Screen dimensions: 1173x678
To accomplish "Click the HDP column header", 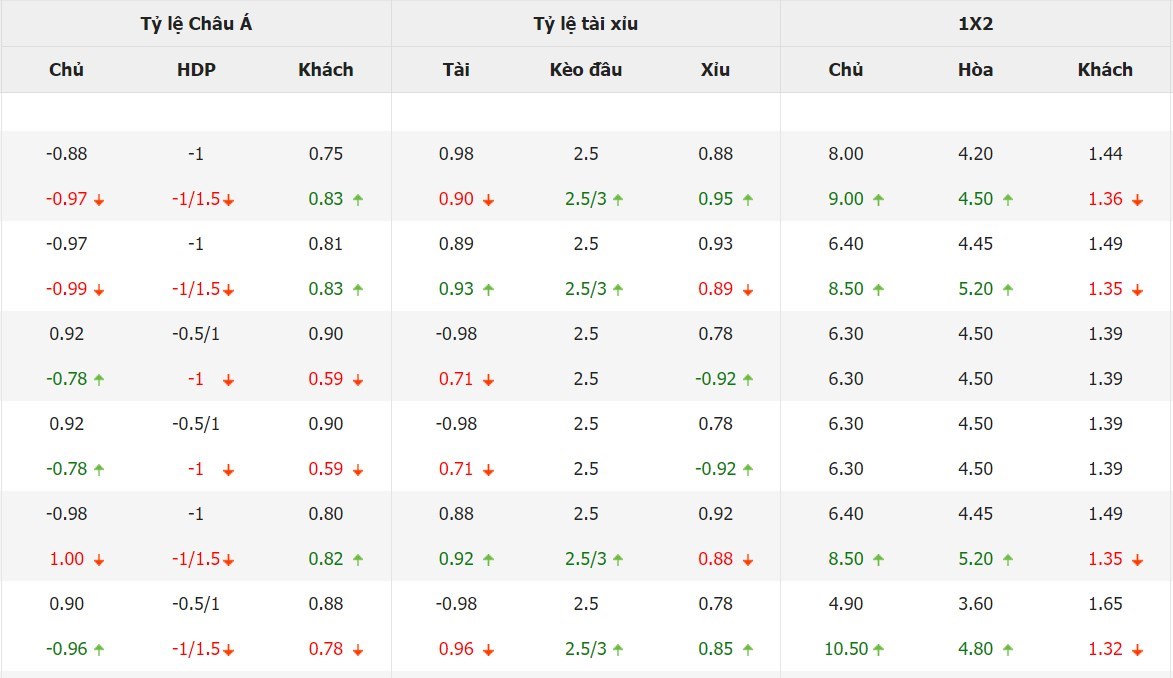I will pos(196,70).
